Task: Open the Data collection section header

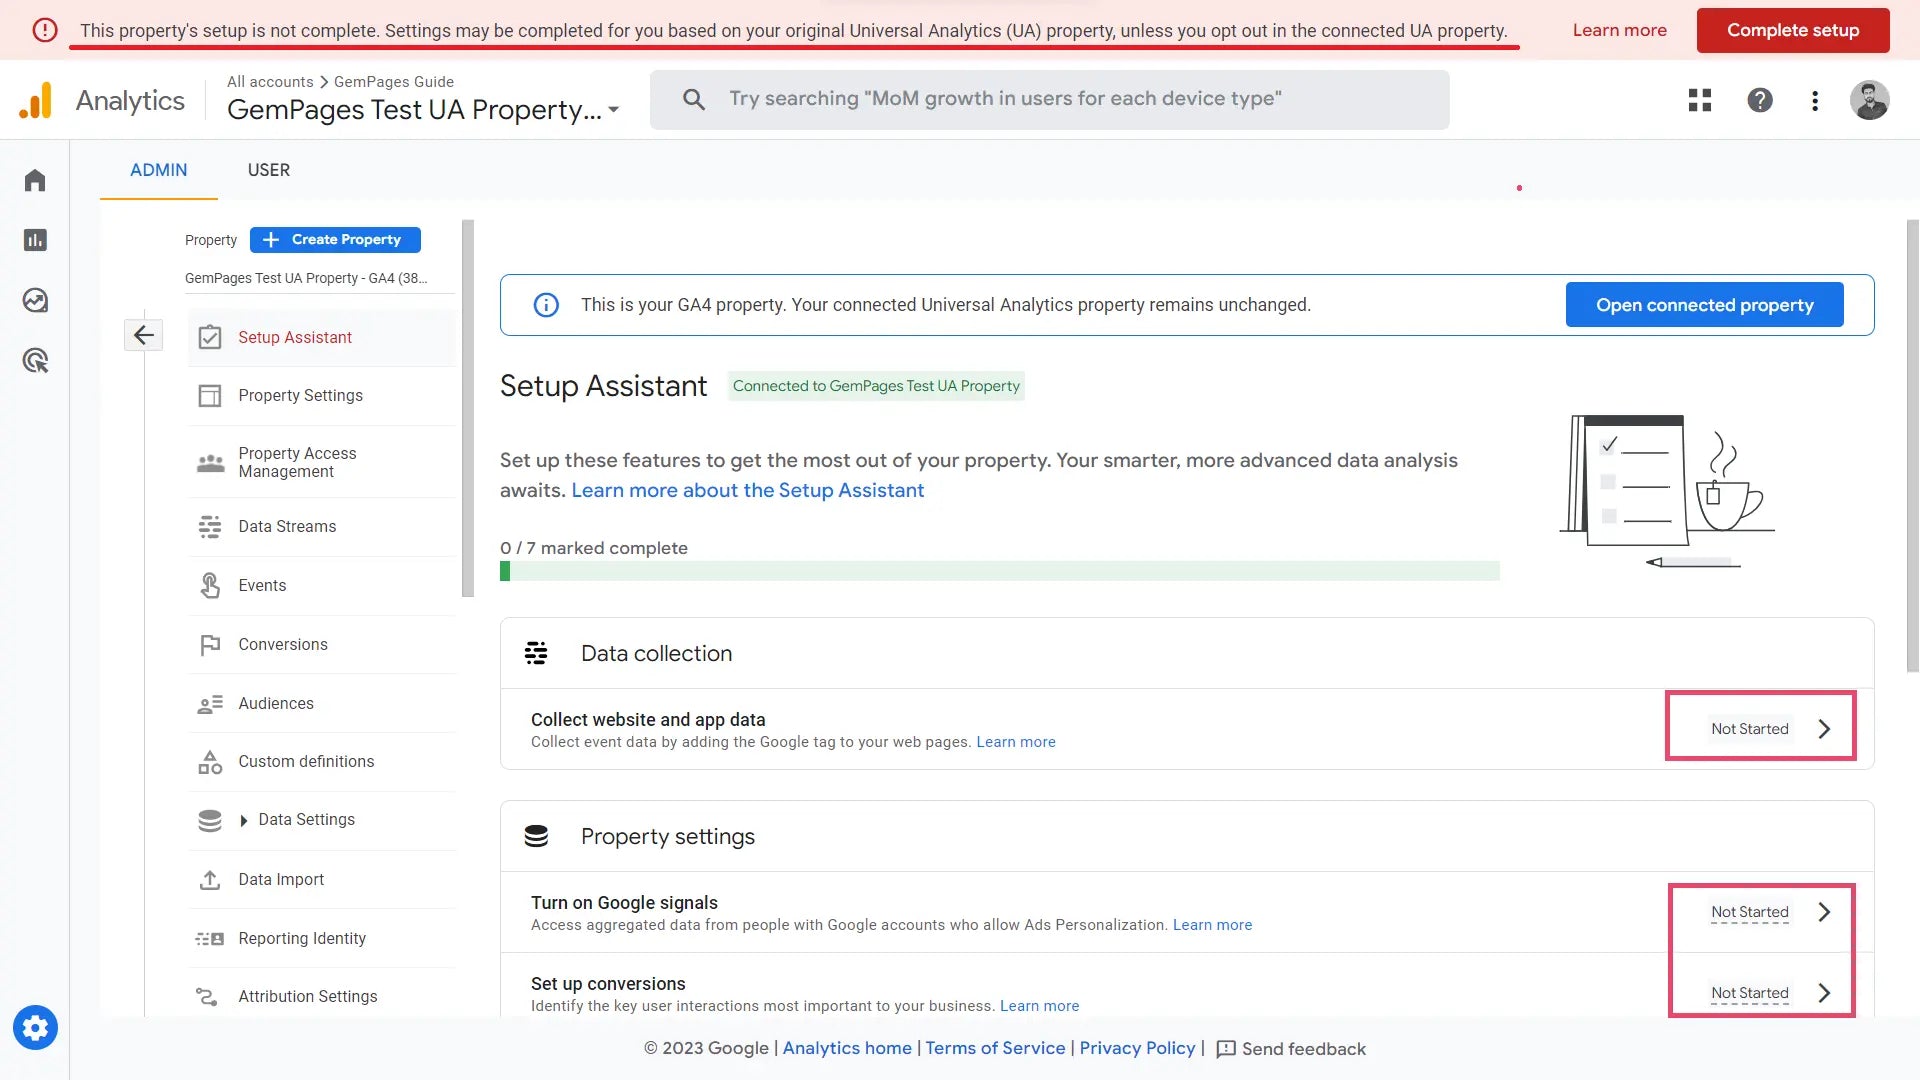Action: click(x=1187, y=653)
